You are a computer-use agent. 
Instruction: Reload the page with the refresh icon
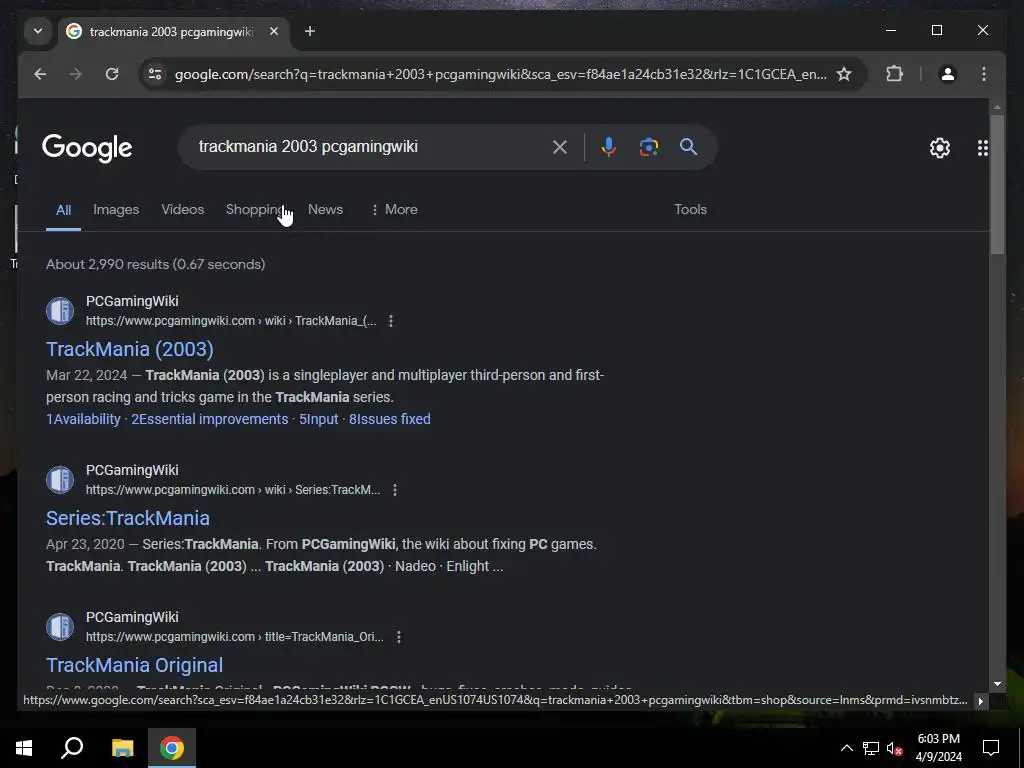[x=112, y=74]
